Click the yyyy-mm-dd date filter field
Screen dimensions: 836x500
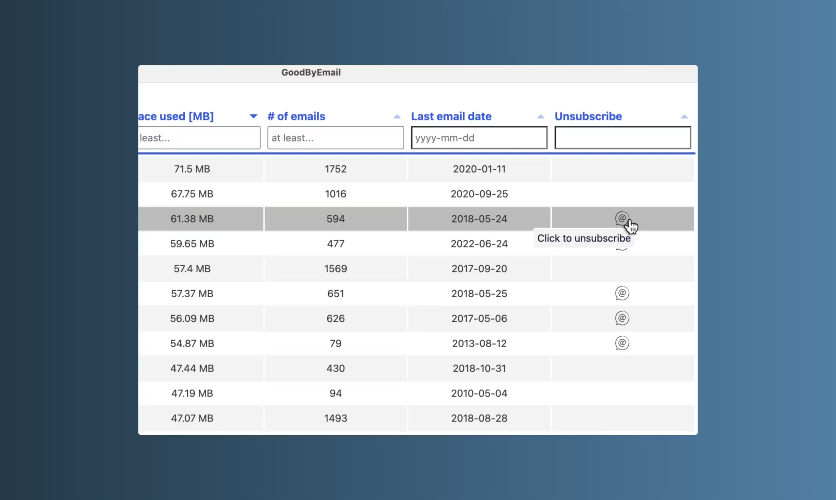coord(479,138)
